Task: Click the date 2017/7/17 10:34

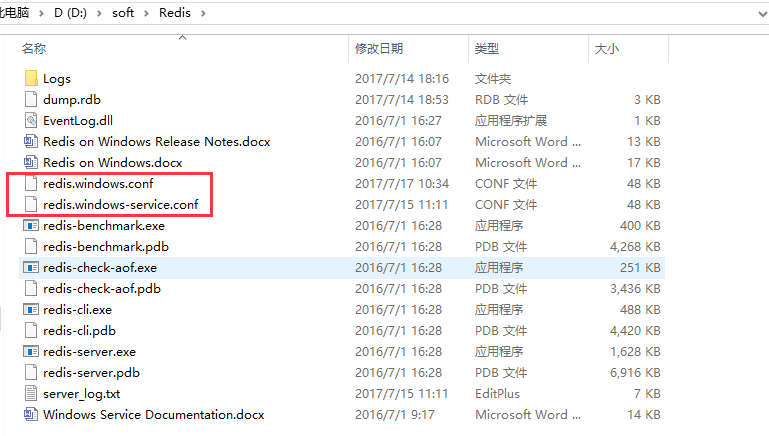Action: (402, 183)
